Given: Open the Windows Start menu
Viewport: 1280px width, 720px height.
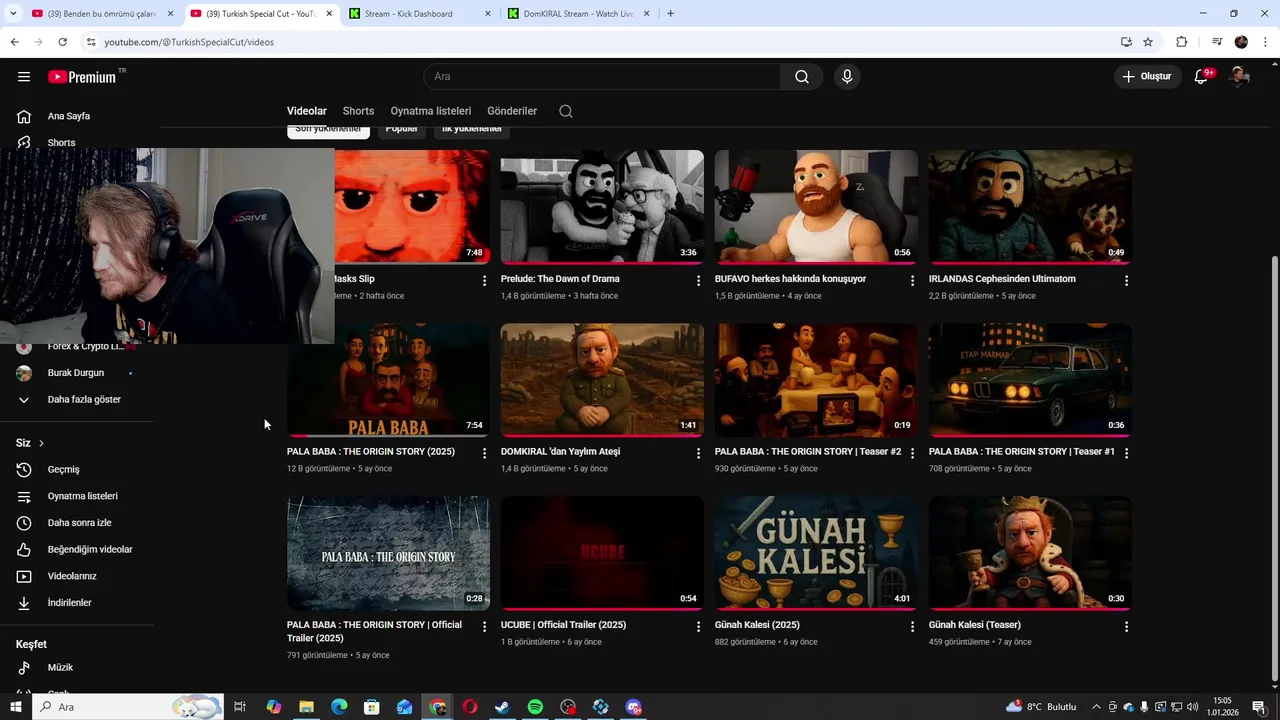Looking at the screenshot, I should coord(15,707).
